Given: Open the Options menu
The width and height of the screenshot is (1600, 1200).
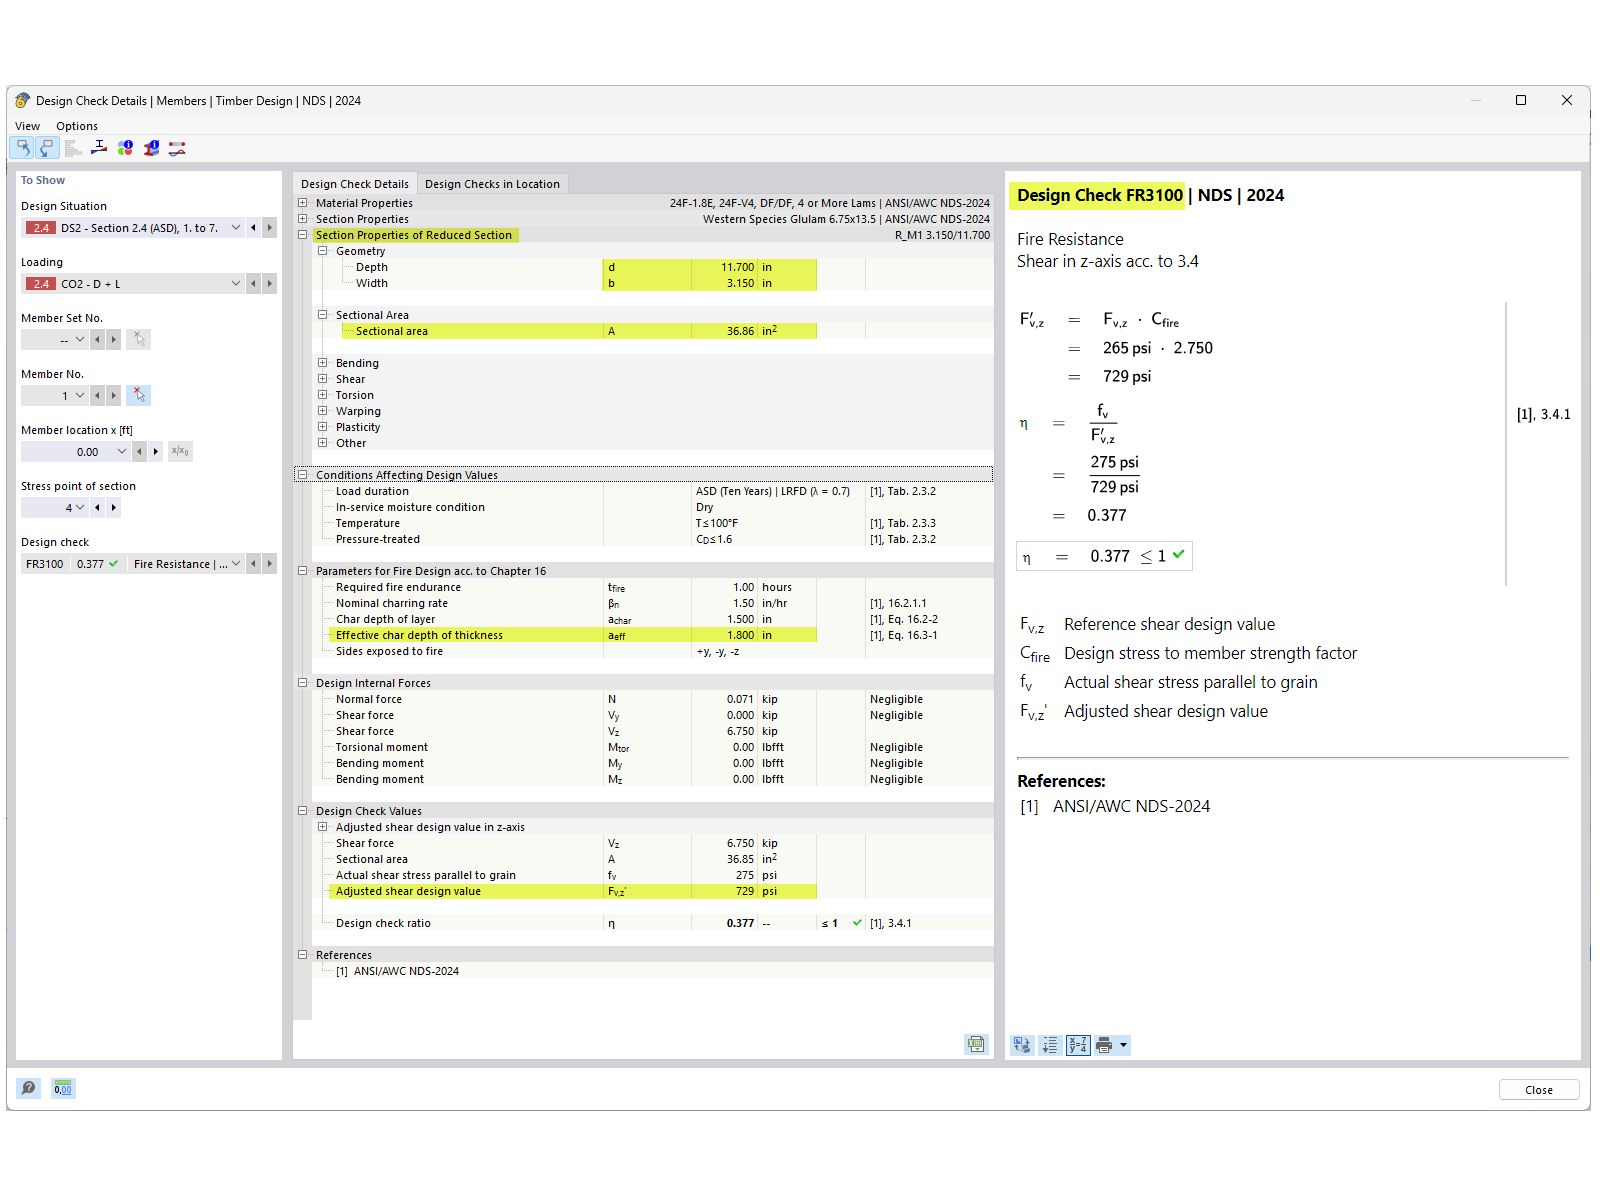Looking at the screenshot, I should (77, 126).
